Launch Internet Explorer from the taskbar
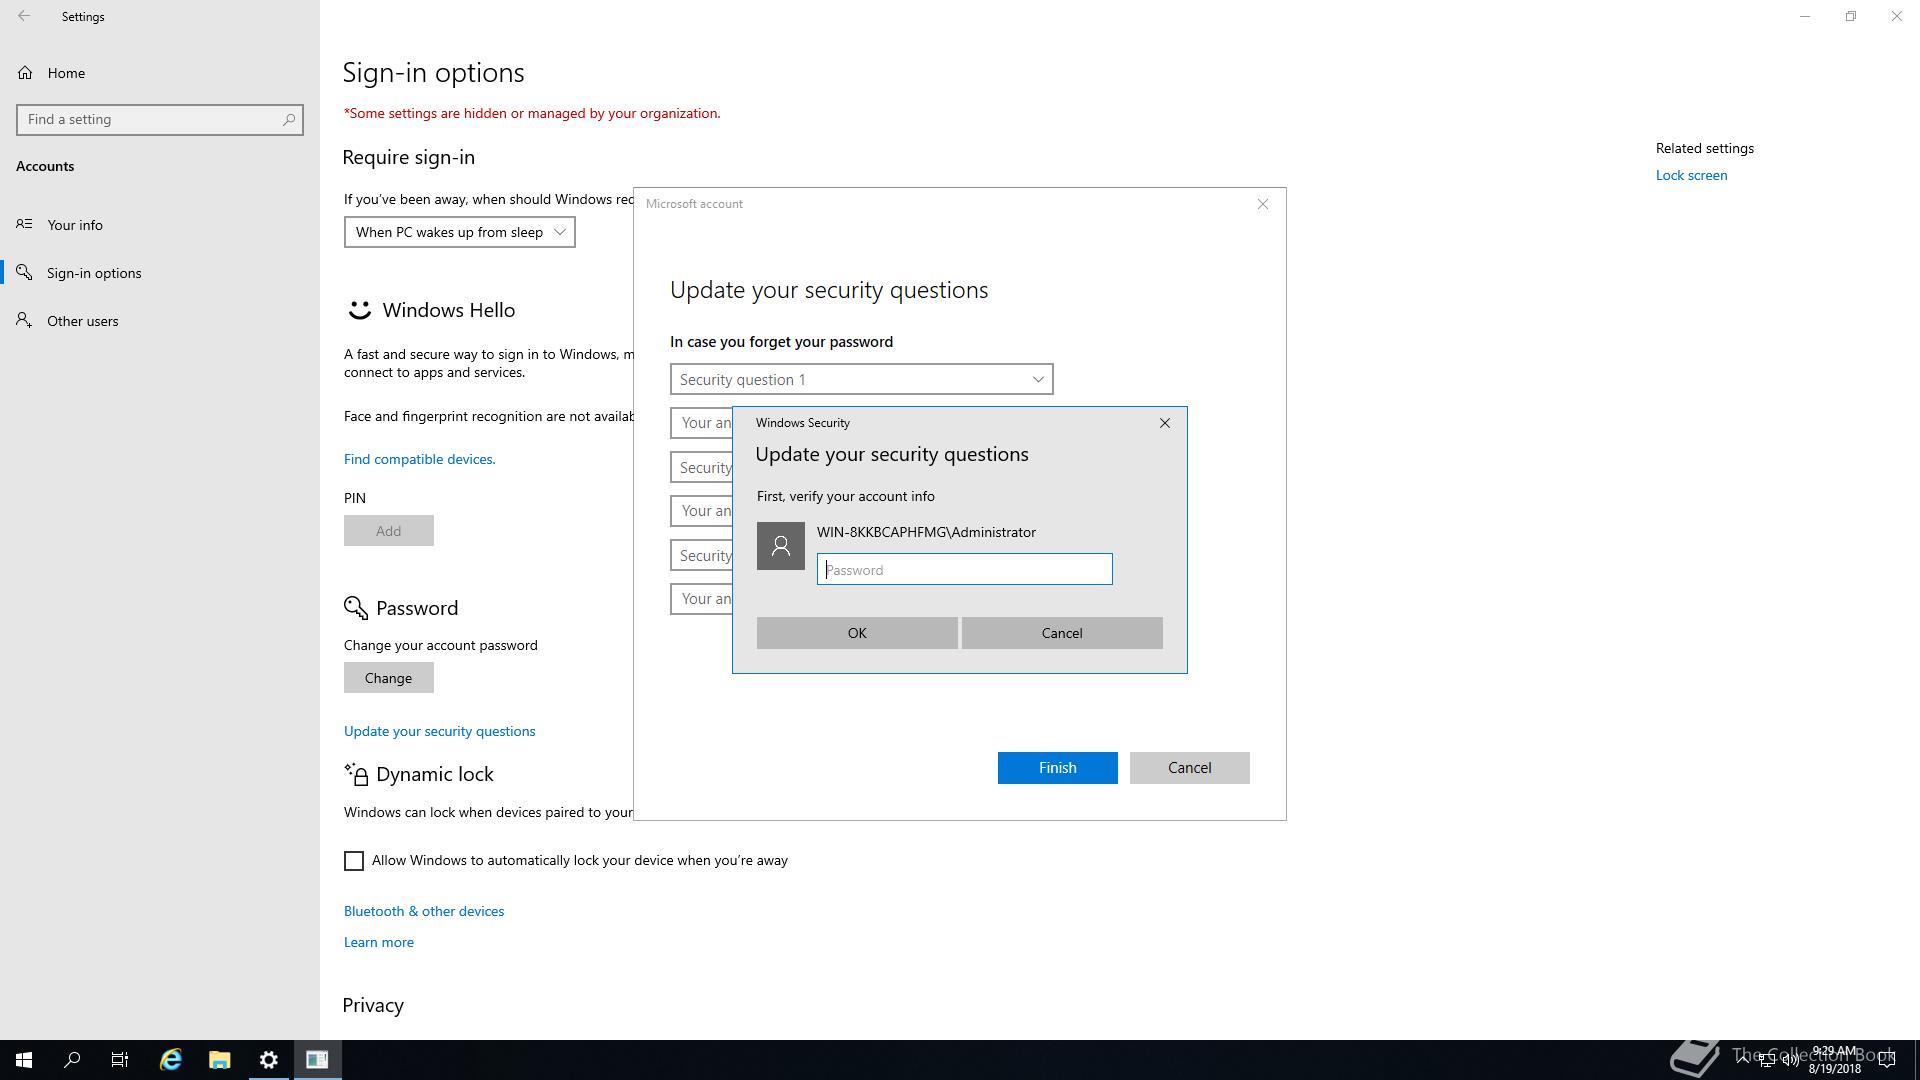The image size is (1920, 1080). 171,1060
